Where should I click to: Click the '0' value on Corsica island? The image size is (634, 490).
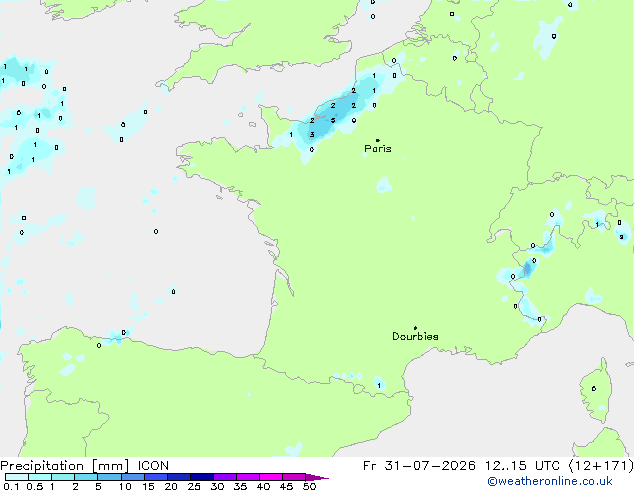tap(594, 389)
